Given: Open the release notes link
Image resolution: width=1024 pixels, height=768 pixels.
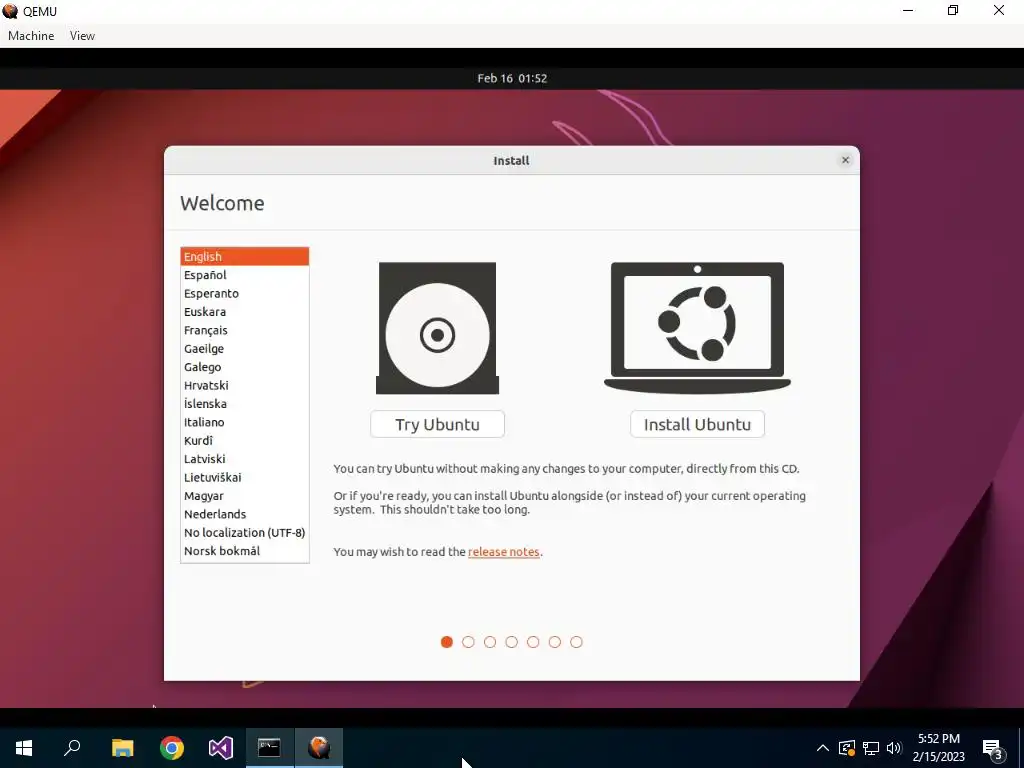Looking at the screenshot, I should pos(504,552).
